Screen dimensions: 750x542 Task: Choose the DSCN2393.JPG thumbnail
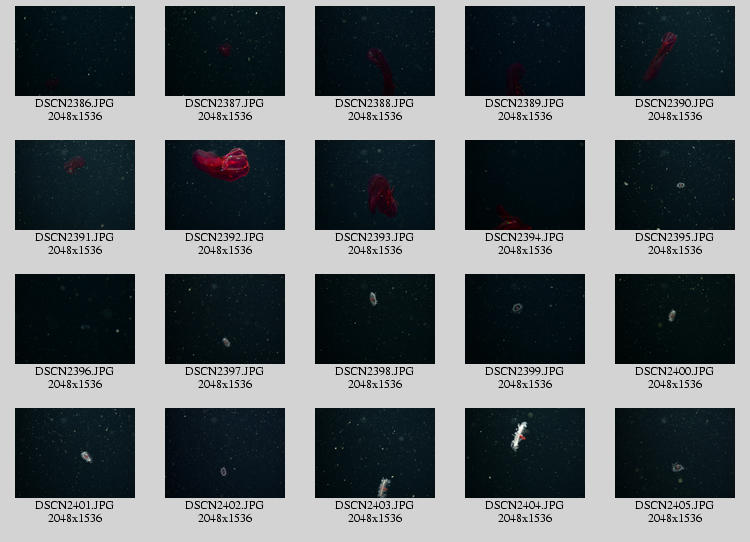(375, 185)
